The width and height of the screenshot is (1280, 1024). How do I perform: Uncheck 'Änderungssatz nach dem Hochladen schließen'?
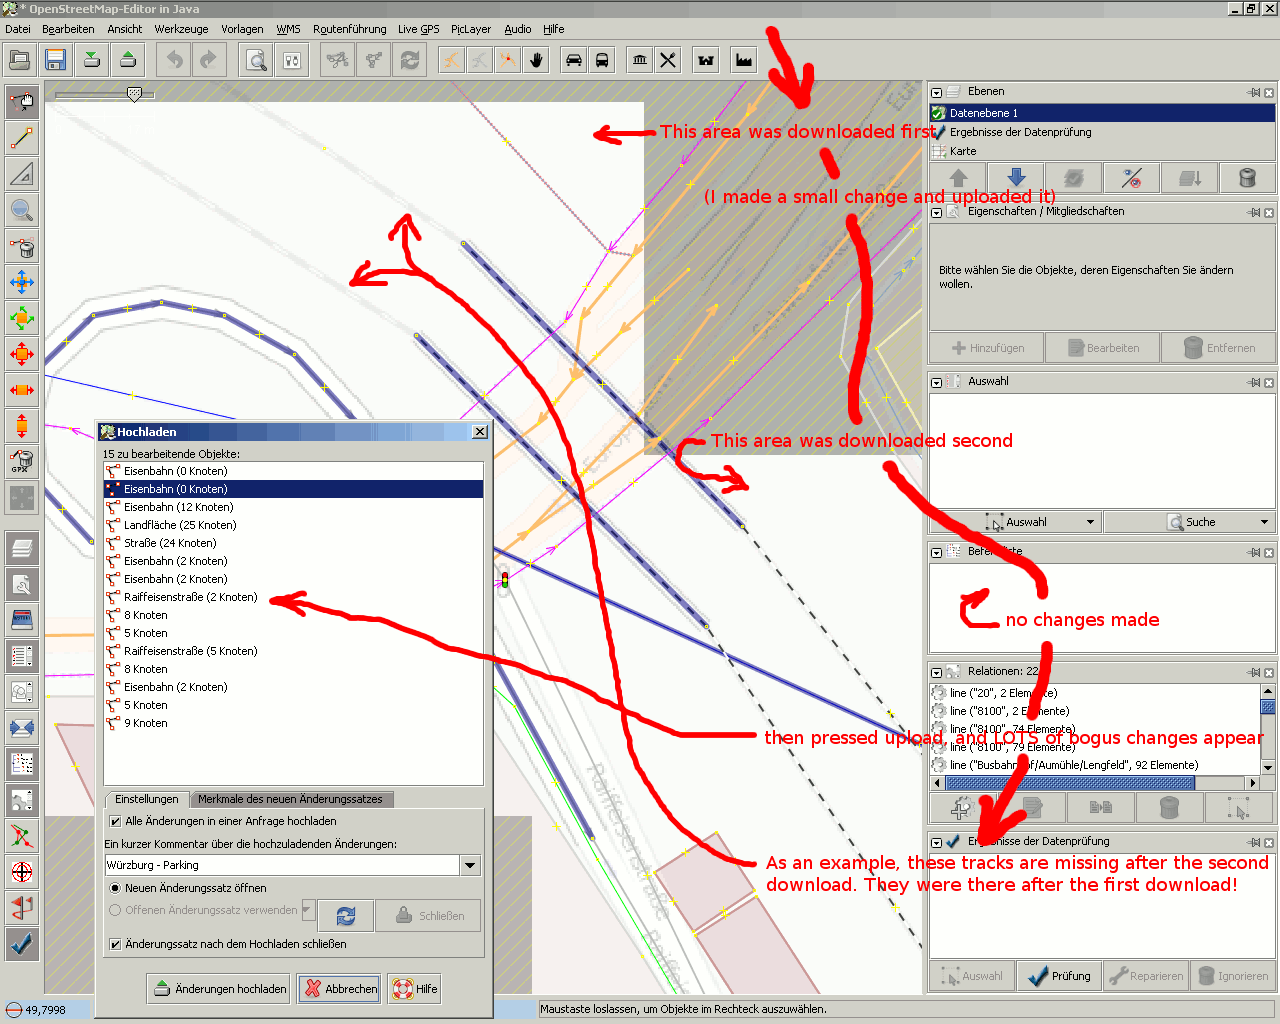click(x=115, y=944)
